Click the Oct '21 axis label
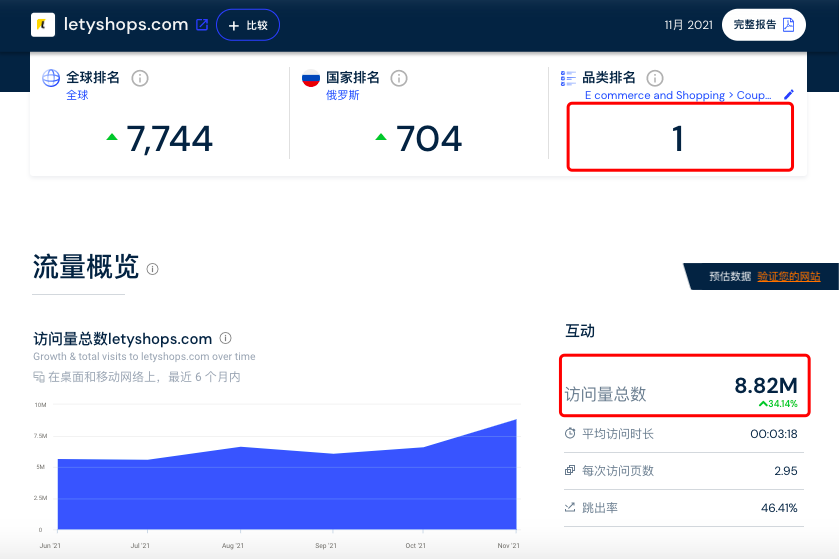This screenshot has height=559, width=839. point(416,546)
